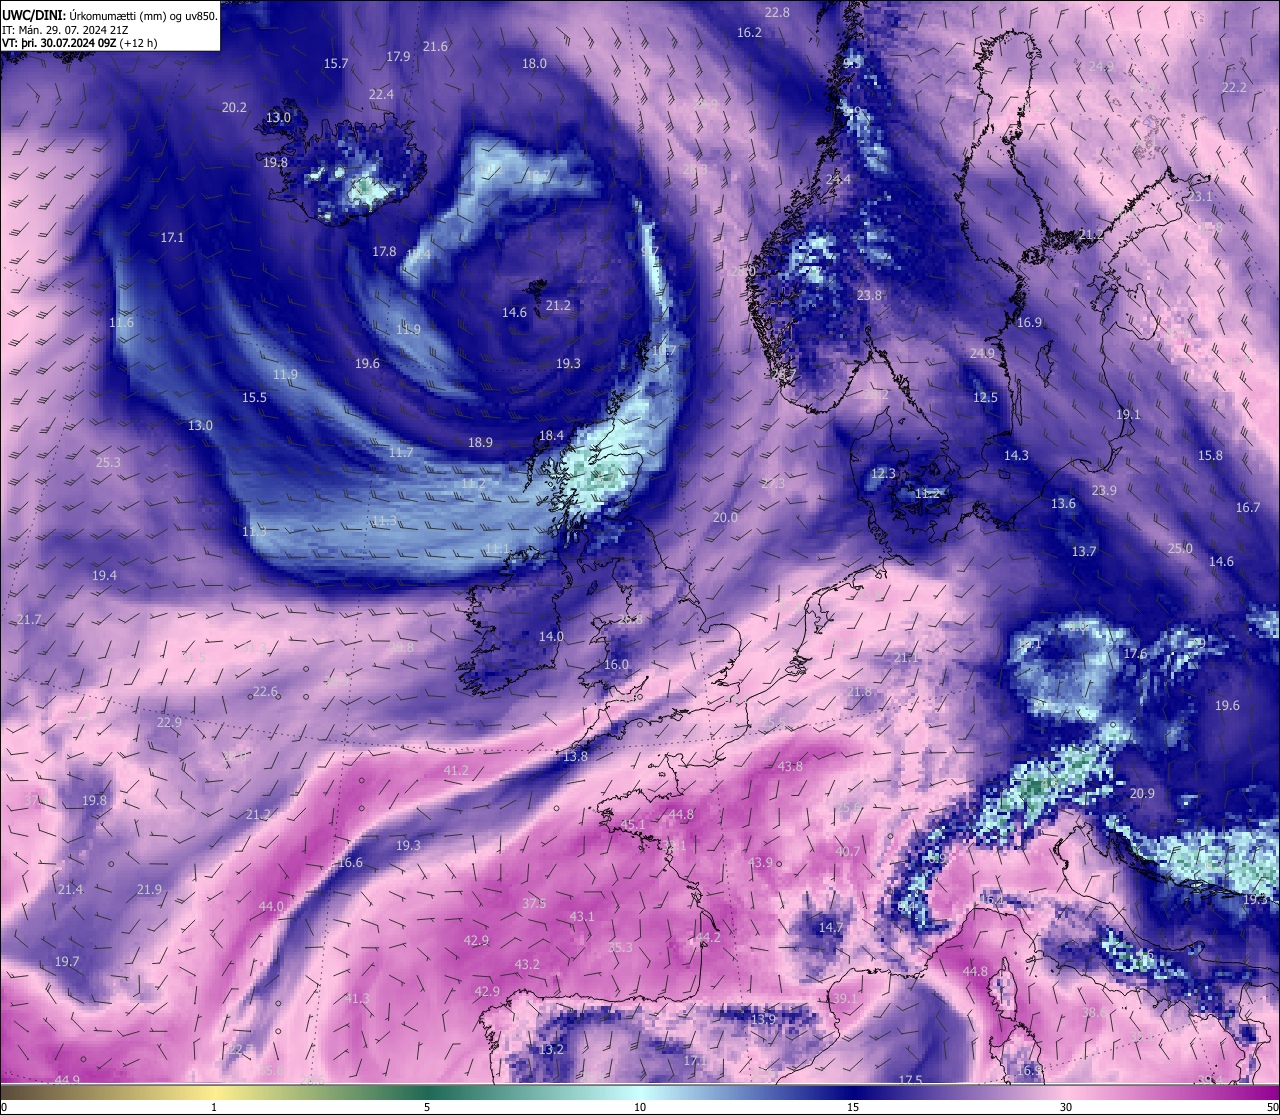Click the 12.5 value over Sweden

(x=985, y=398)
